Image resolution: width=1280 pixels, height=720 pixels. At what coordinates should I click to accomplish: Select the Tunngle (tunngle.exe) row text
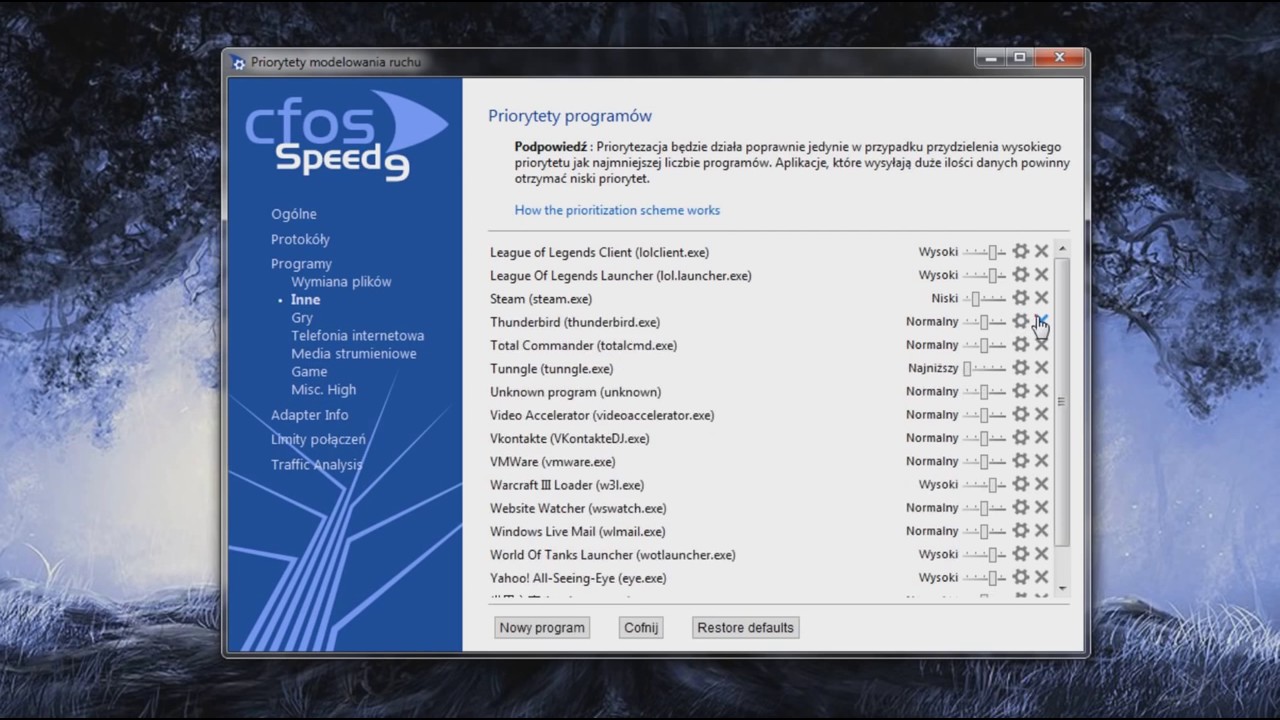(552, 369)
